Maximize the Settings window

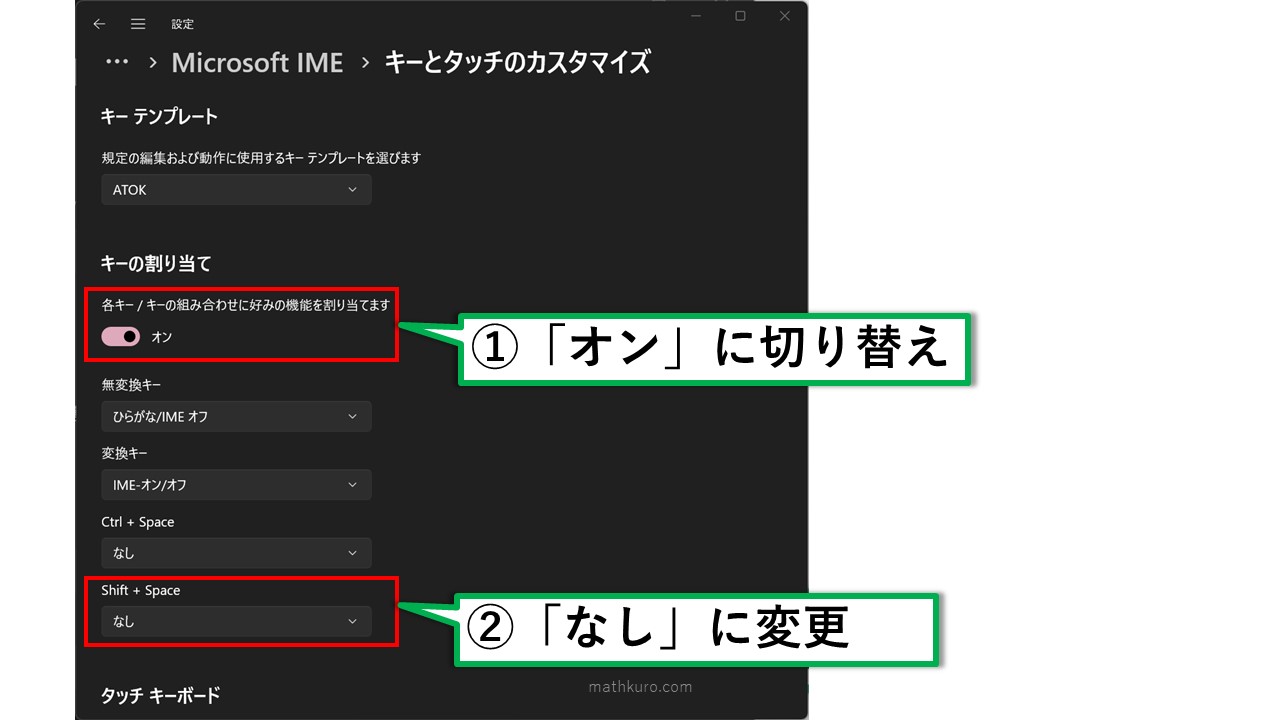pyautogui.click(x=740, y=16)
